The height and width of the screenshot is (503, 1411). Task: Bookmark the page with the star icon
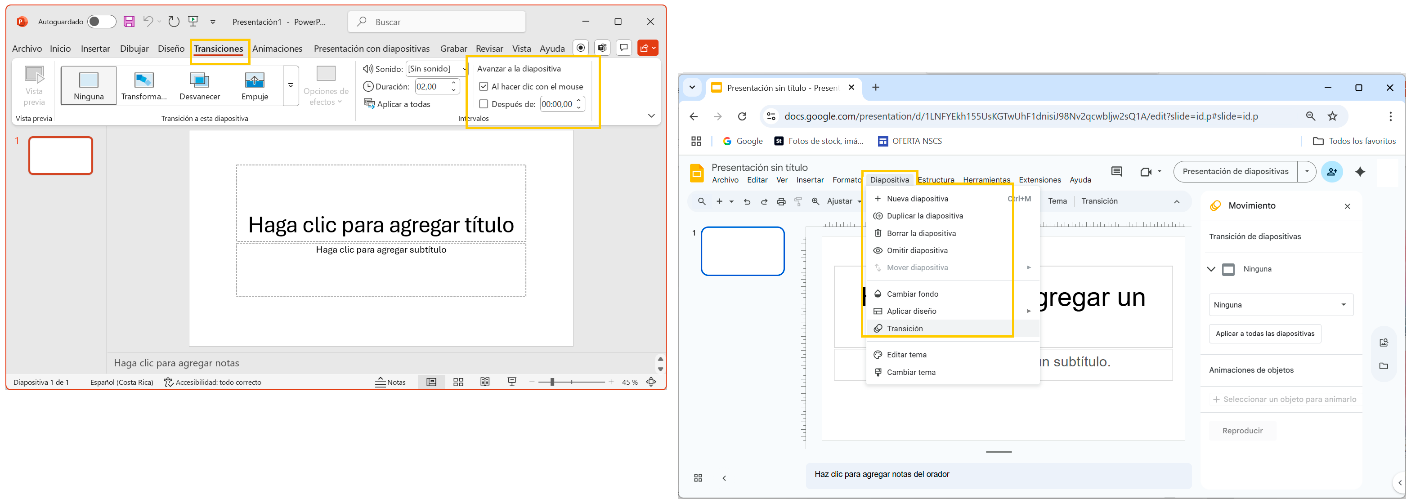[x=1332, y=116]
